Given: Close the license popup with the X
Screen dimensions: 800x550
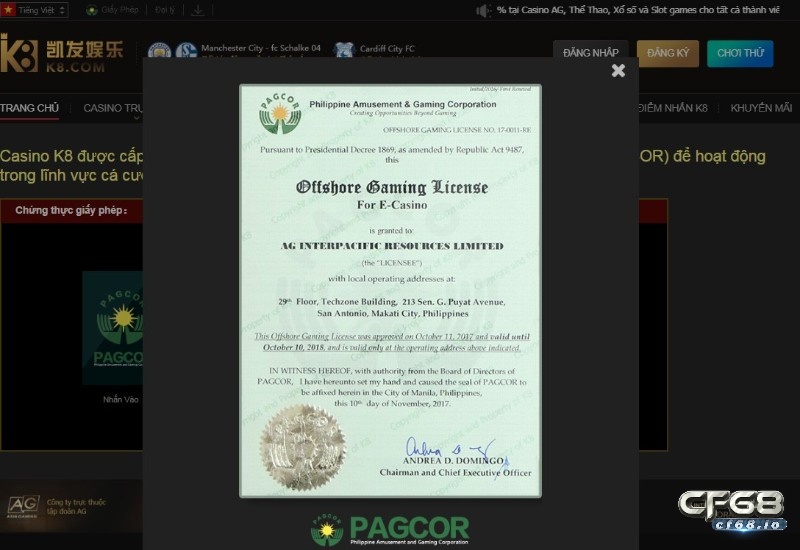Looking at the screenshot, I should click(618, 70).
